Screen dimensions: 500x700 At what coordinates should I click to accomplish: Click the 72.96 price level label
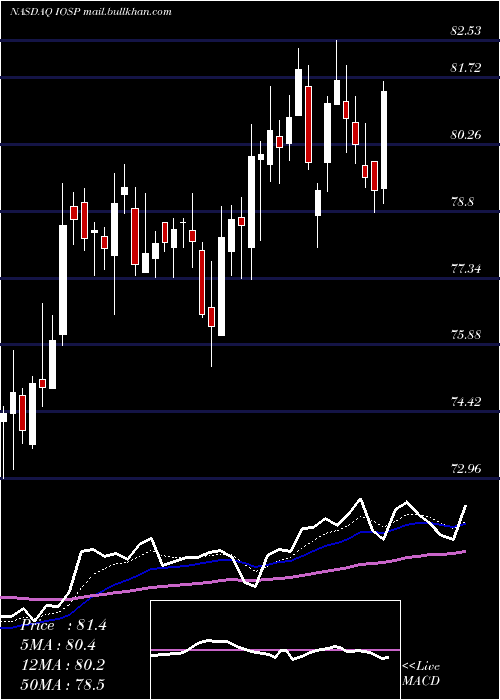(x=466, y=469)
